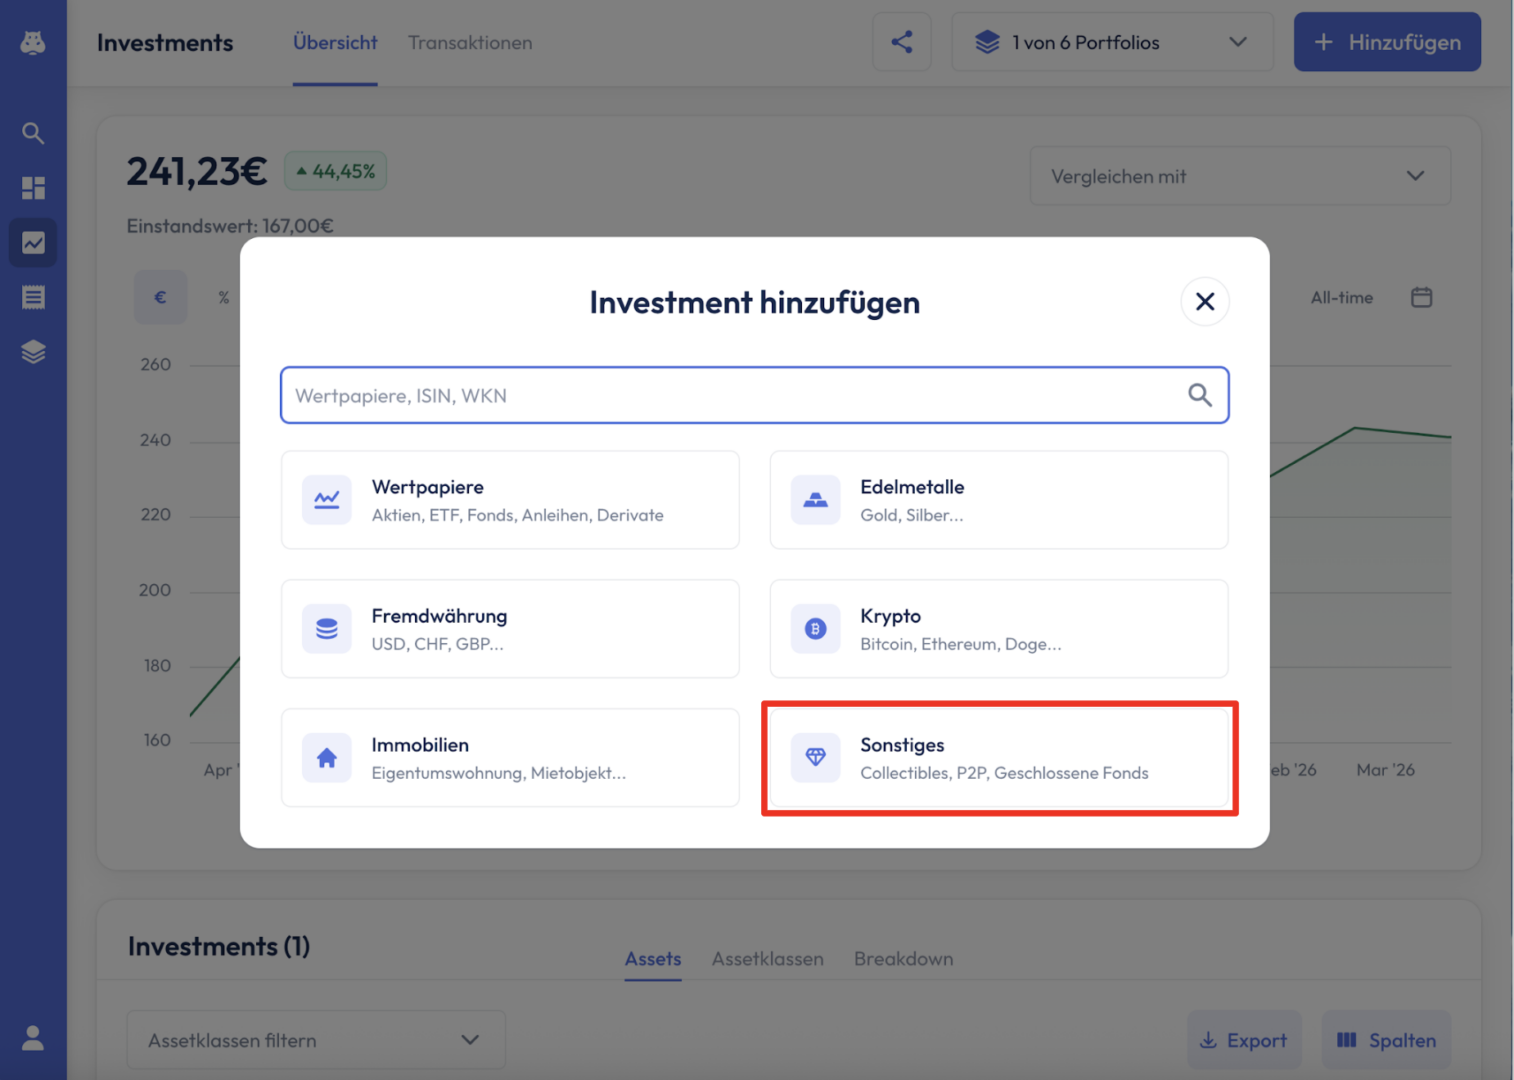Open the 'Vergleichen mit' dropdown
This screenshot has width=1514, height=1080.
coord(1239,176)
